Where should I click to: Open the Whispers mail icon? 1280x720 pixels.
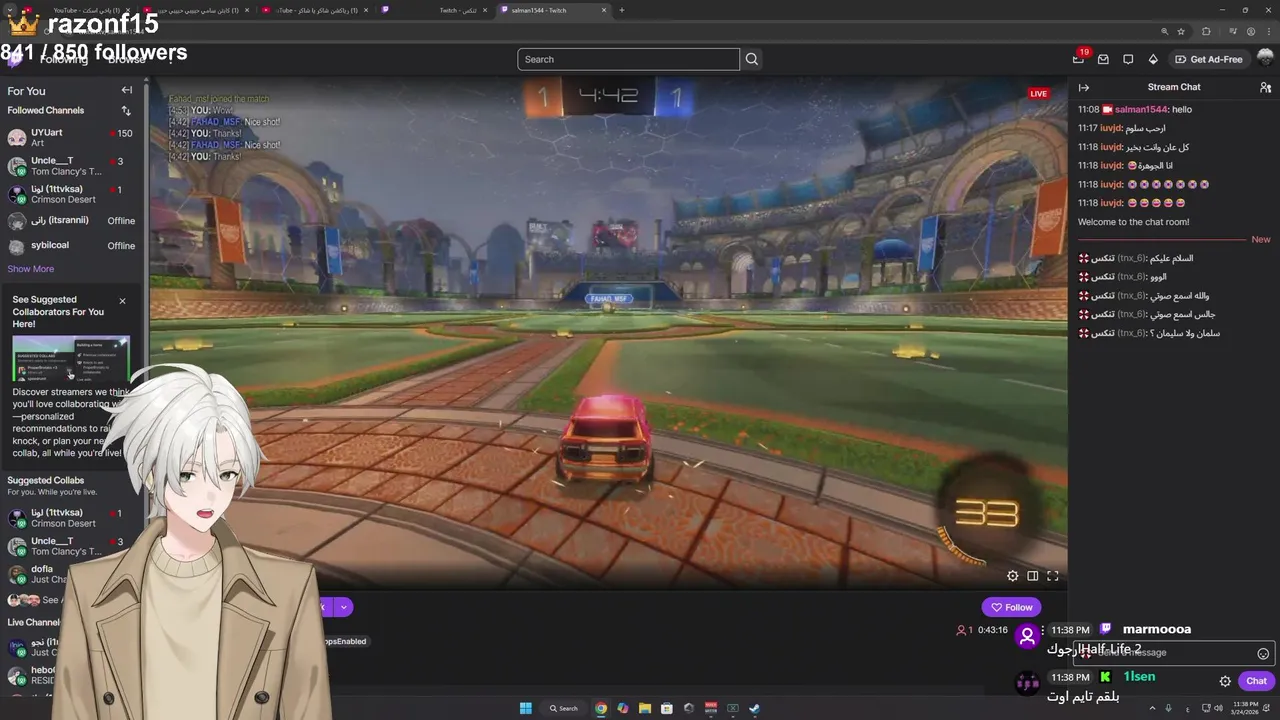coord(1103,59)
